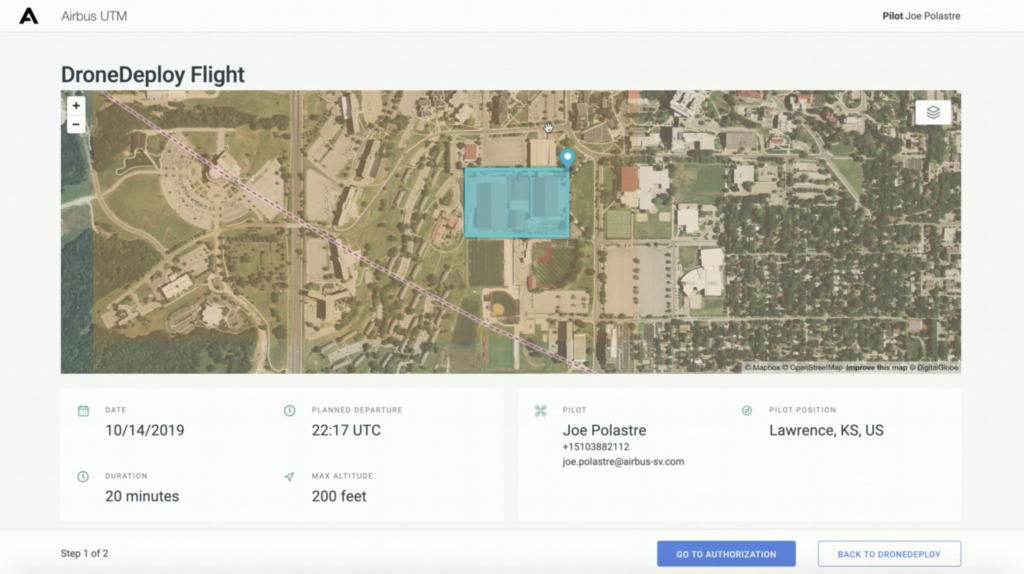Viewport: 1024px width, 574px height.
Task: Click the blue pilot position map pin
Action: [x=568, y=157]
